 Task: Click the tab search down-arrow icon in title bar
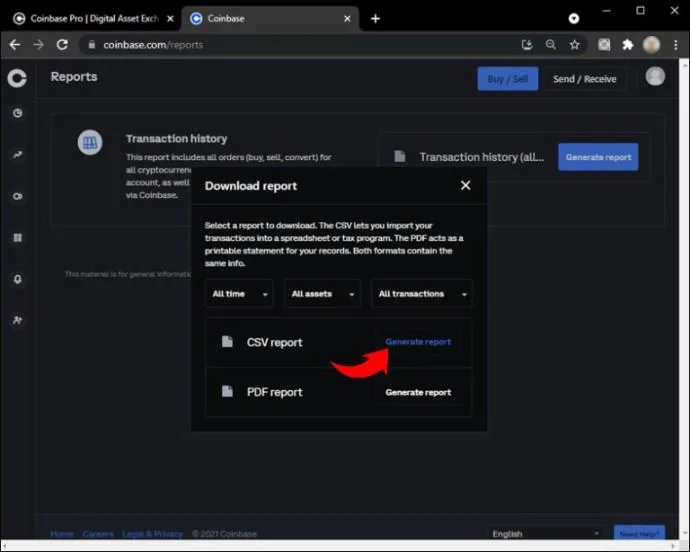[574, 18]
